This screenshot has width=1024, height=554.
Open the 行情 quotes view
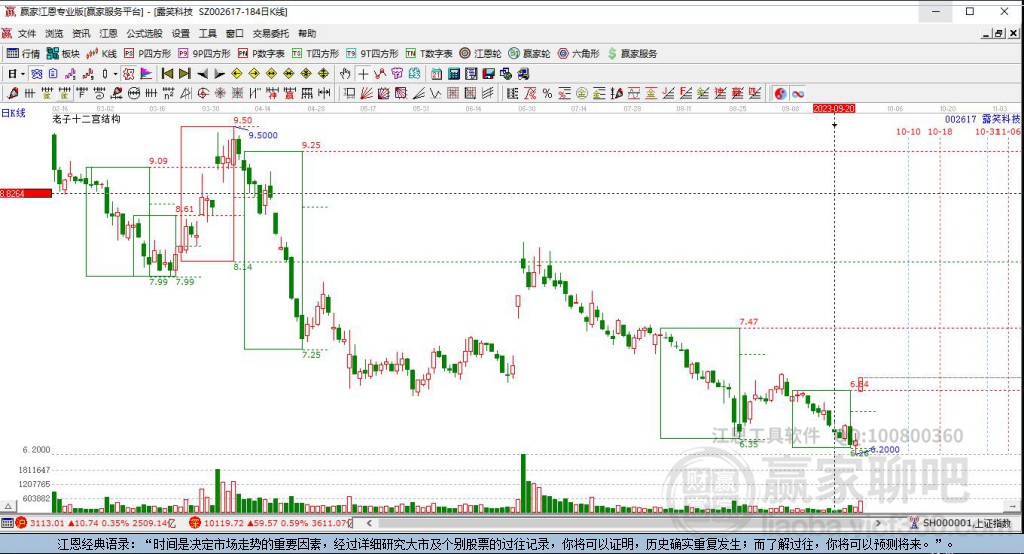tap(23, 54)
